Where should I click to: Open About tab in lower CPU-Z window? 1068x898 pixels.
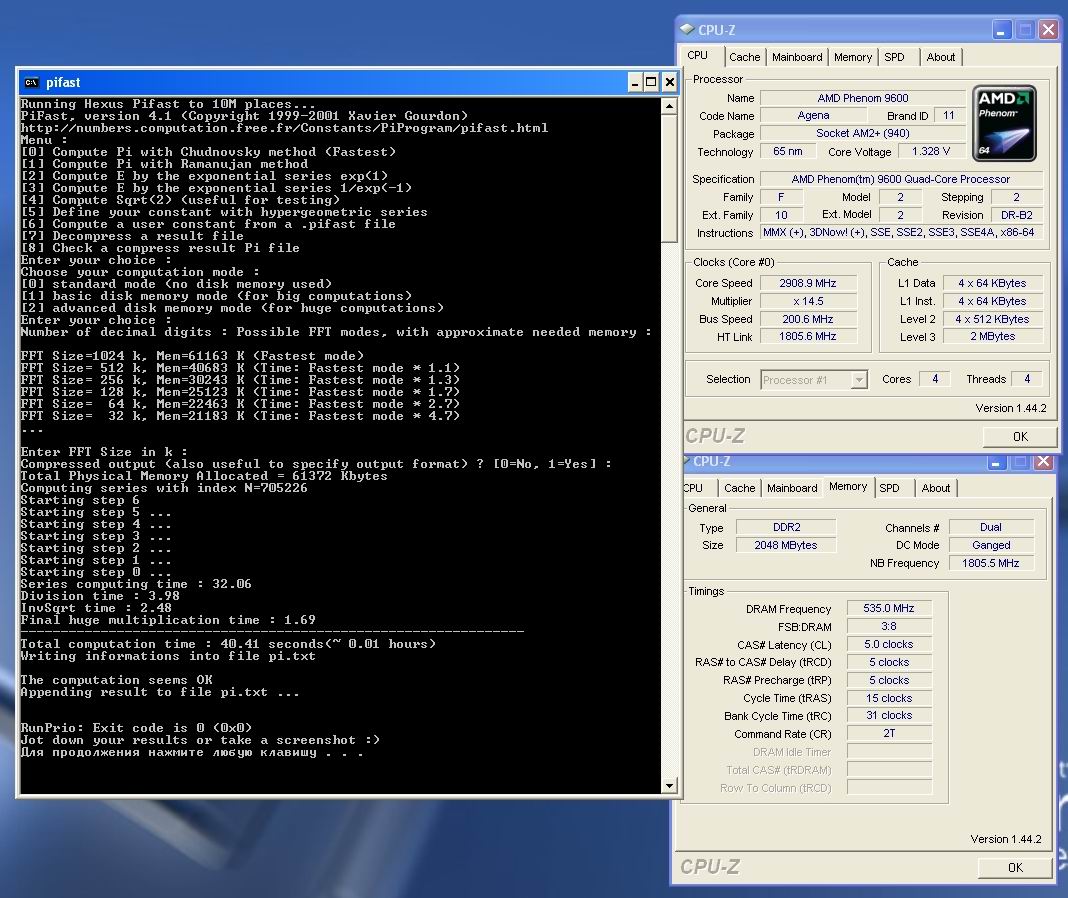click(936, 488)
